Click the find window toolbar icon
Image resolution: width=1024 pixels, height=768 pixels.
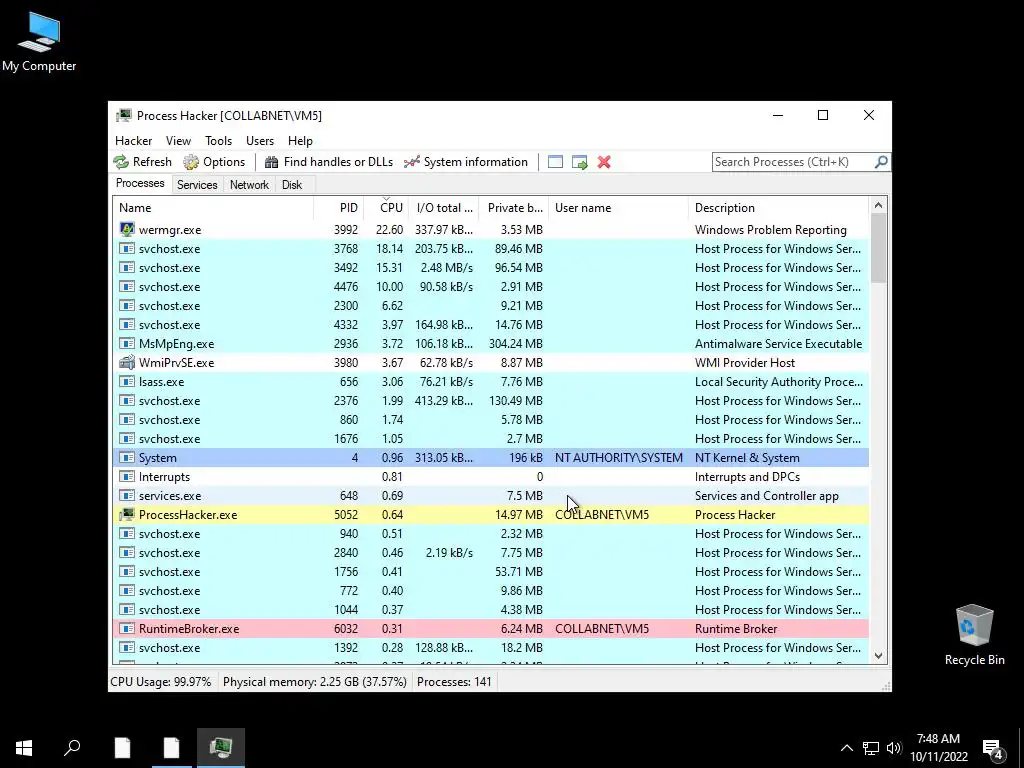(555, 162)
